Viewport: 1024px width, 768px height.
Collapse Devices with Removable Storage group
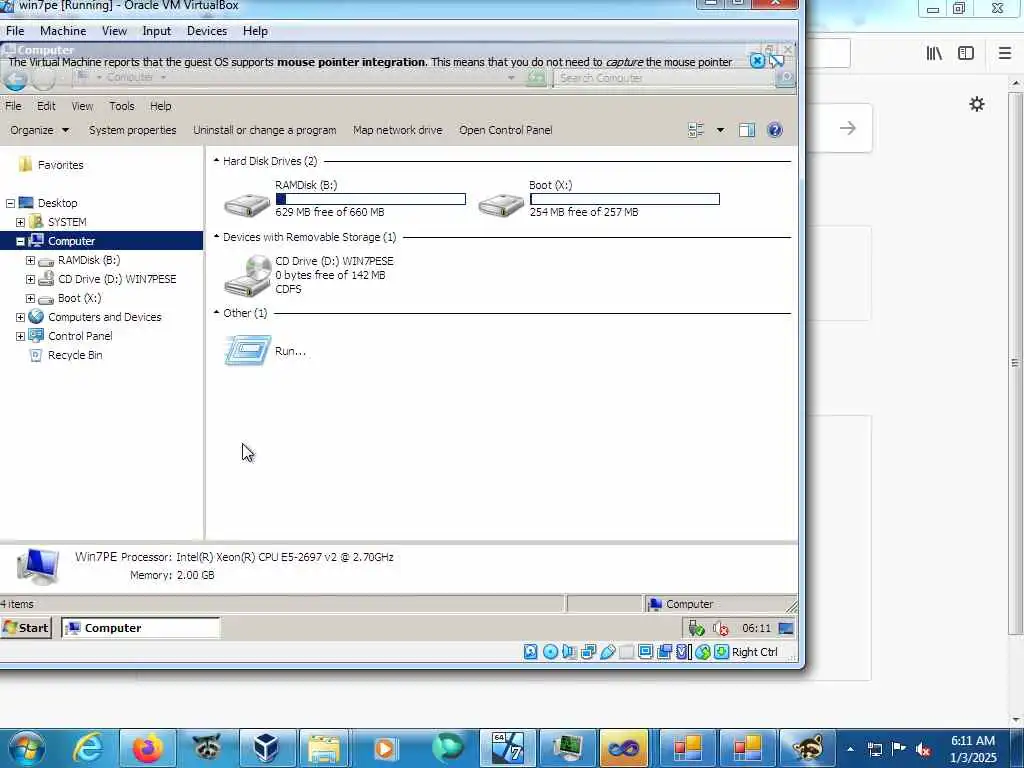click(216, 236)
